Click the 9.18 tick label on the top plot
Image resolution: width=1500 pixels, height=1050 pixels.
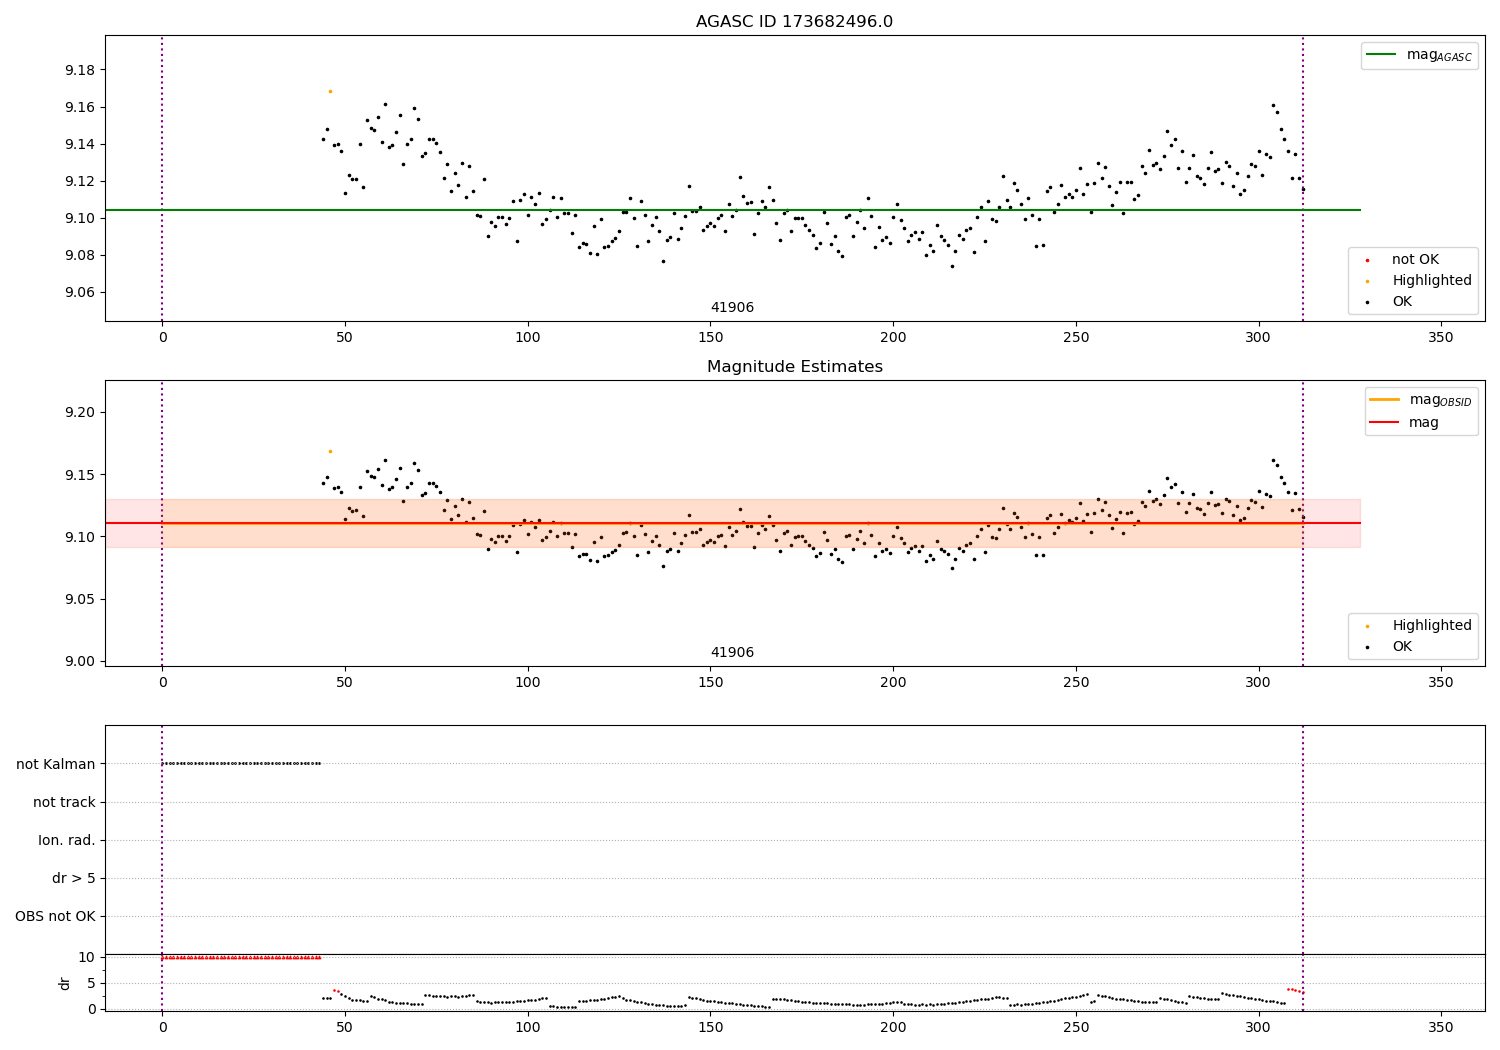(x=80, y=70)
